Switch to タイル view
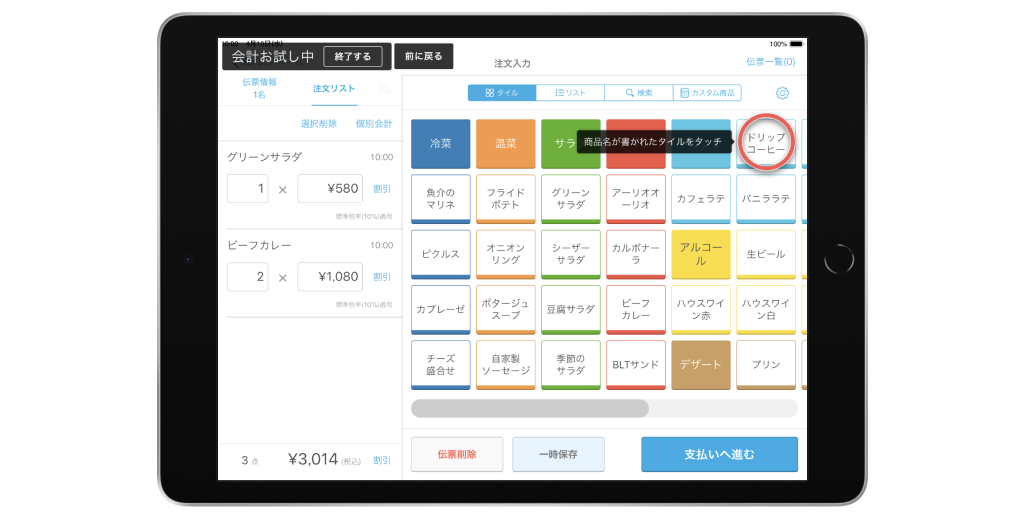Image resolution: width=1026 pixels, height=518 pixels. point(502,93)
